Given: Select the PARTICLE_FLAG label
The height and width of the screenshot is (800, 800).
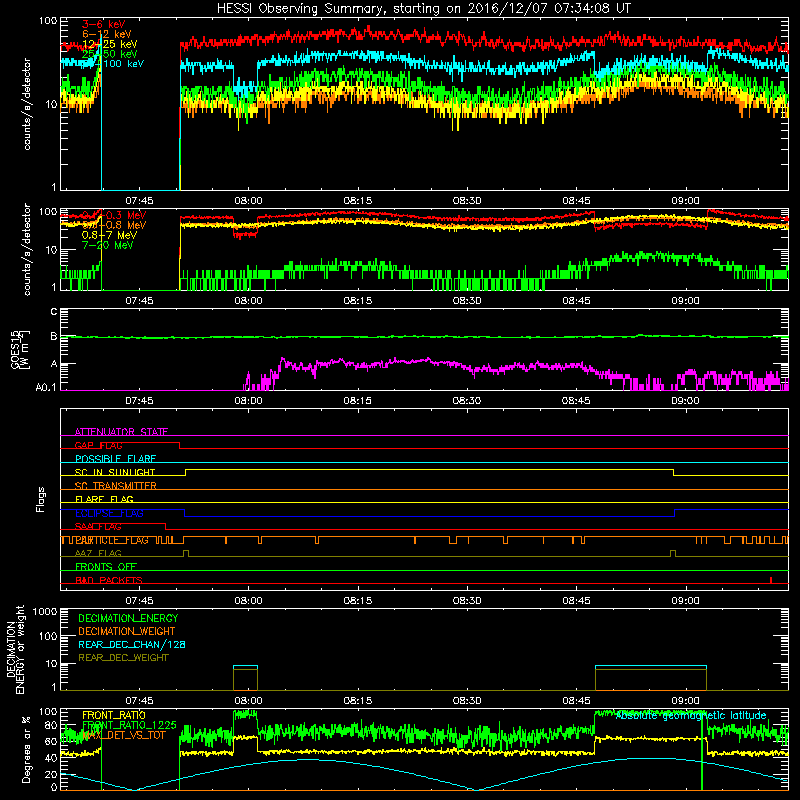Looking at the screenshot, I should pyautogui.click(x=112, y=540).
